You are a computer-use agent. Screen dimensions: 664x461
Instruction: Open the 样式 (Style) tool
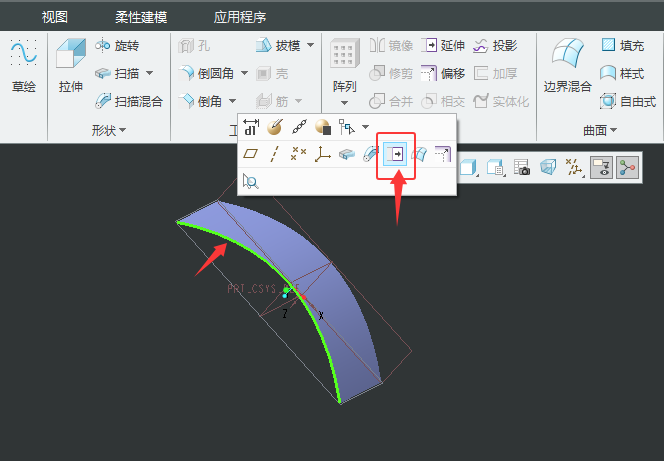[x=622, y=73]
